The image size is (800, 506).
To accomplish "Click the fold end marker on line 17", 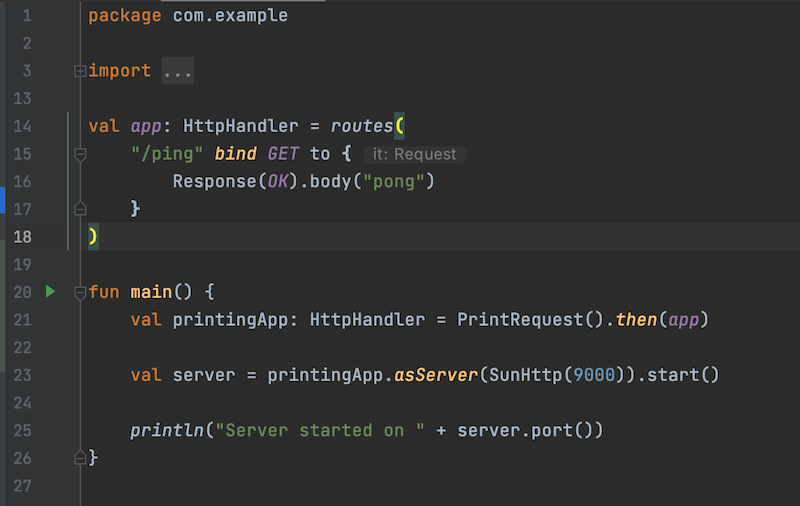I will (80, 209).
